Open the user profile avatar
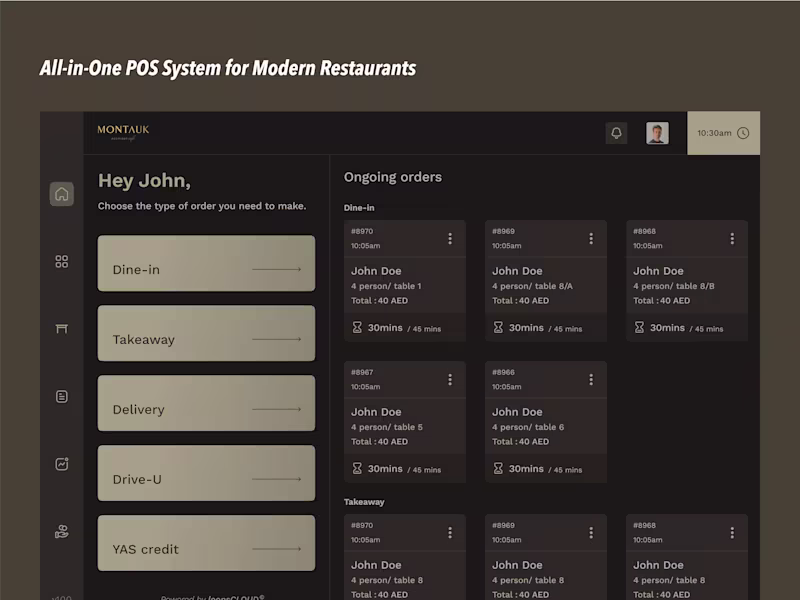This screenshot has height=600, width=800. point(657,133)
